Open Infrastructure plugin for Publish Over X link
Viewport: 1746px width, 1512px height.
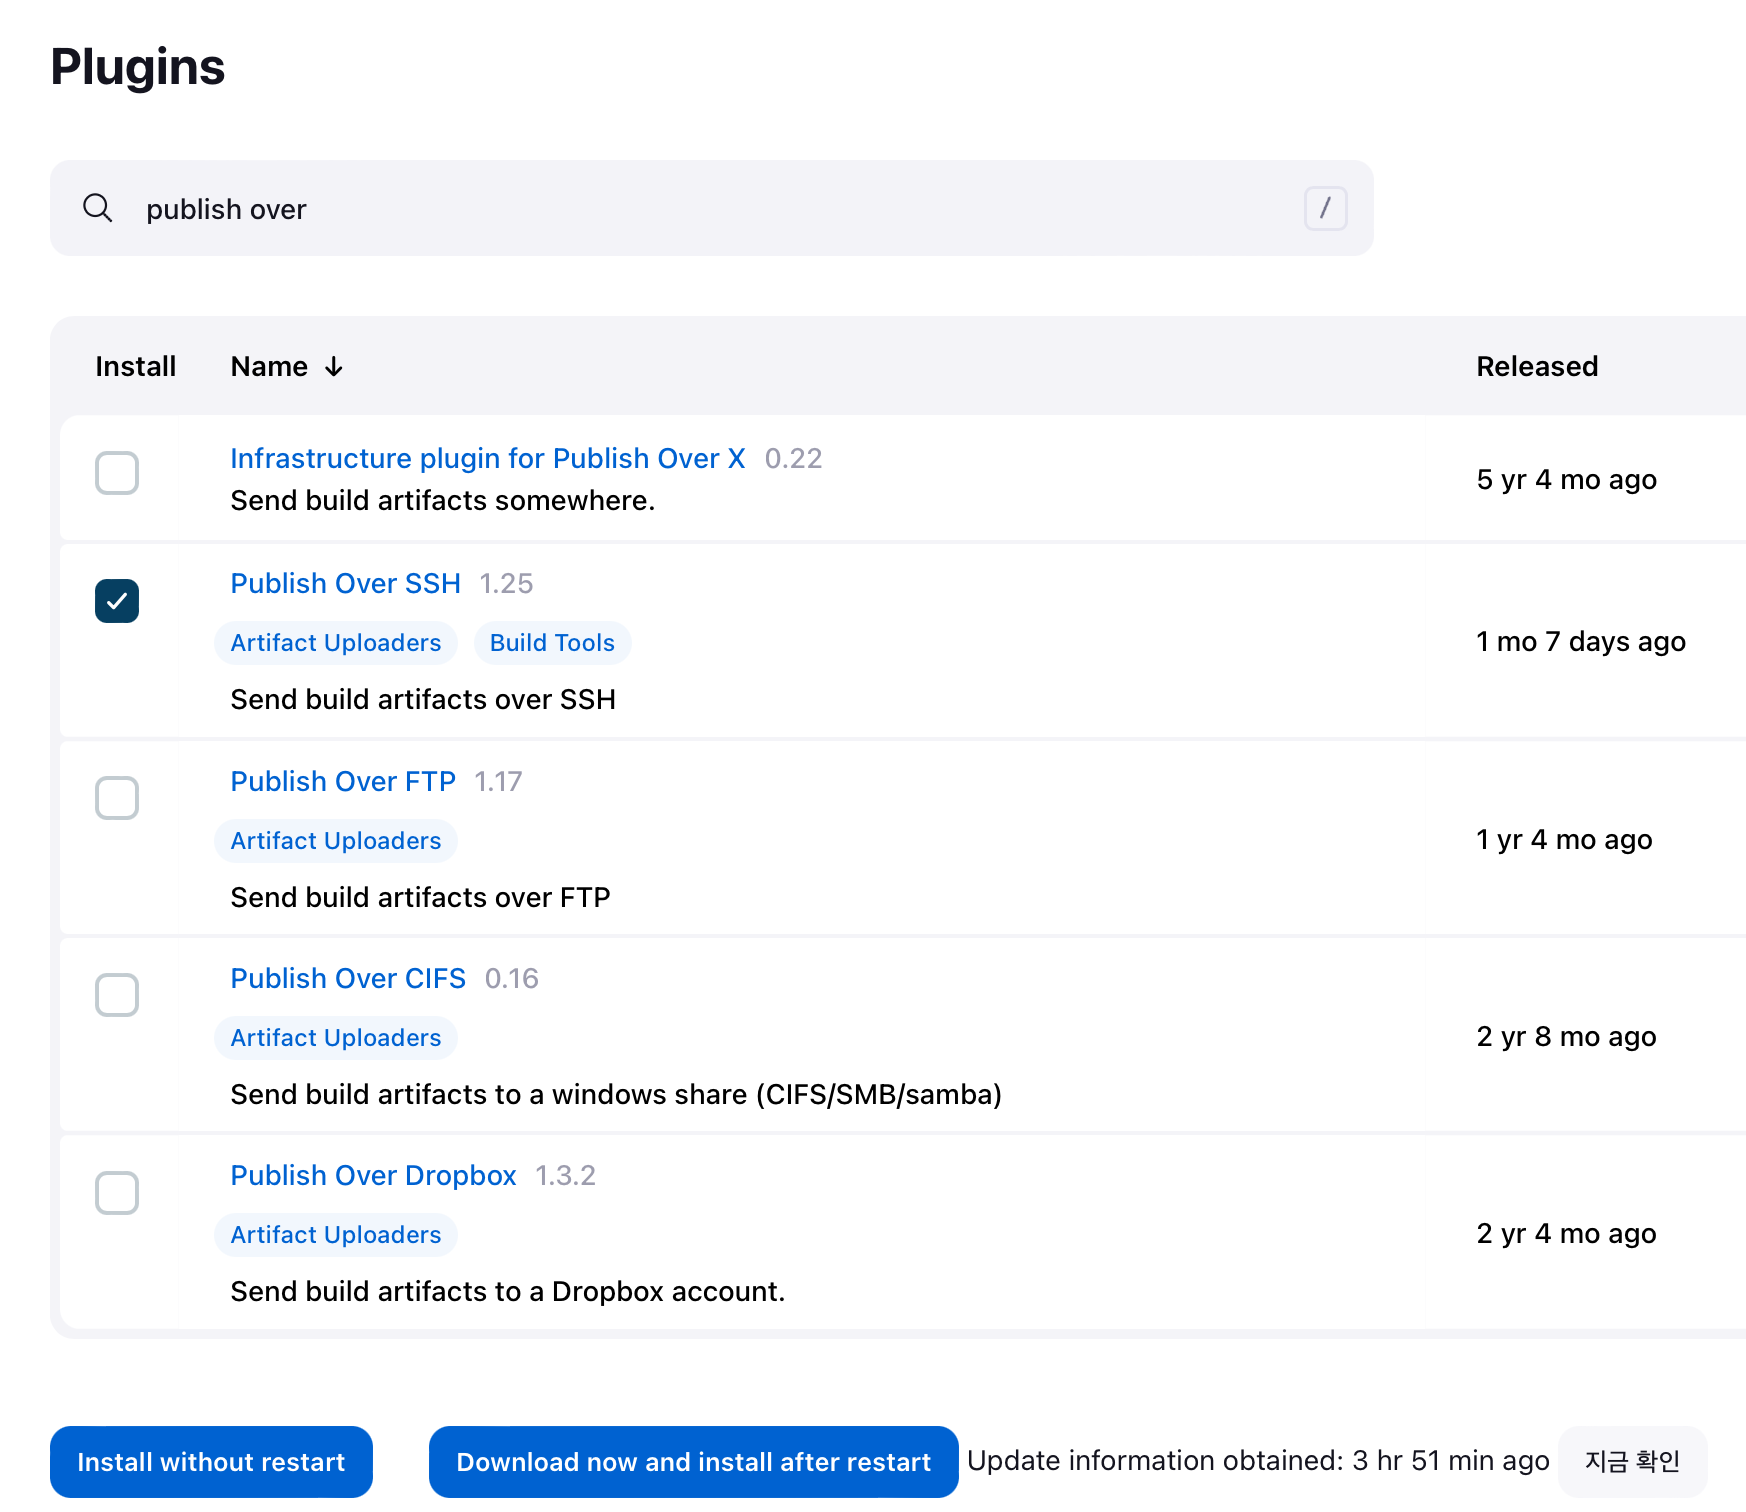pos(488,458)
